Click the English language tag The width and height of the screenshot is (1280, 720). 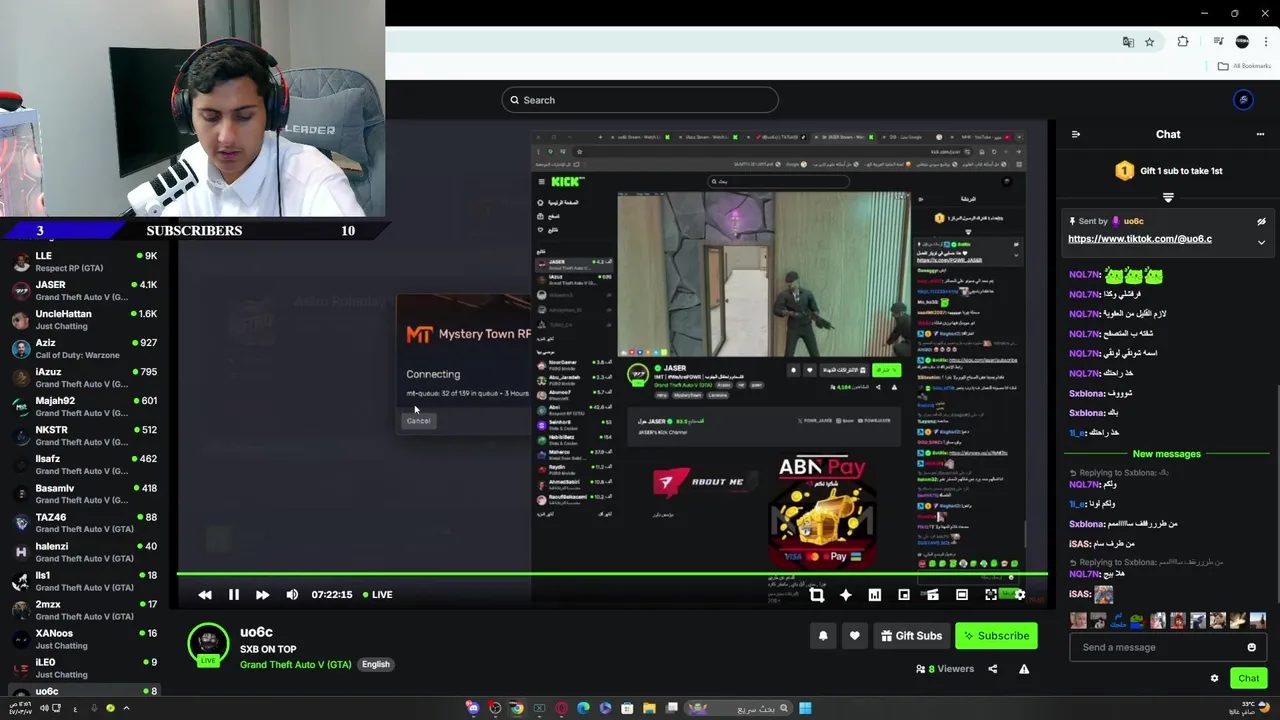tap(376, 664)
